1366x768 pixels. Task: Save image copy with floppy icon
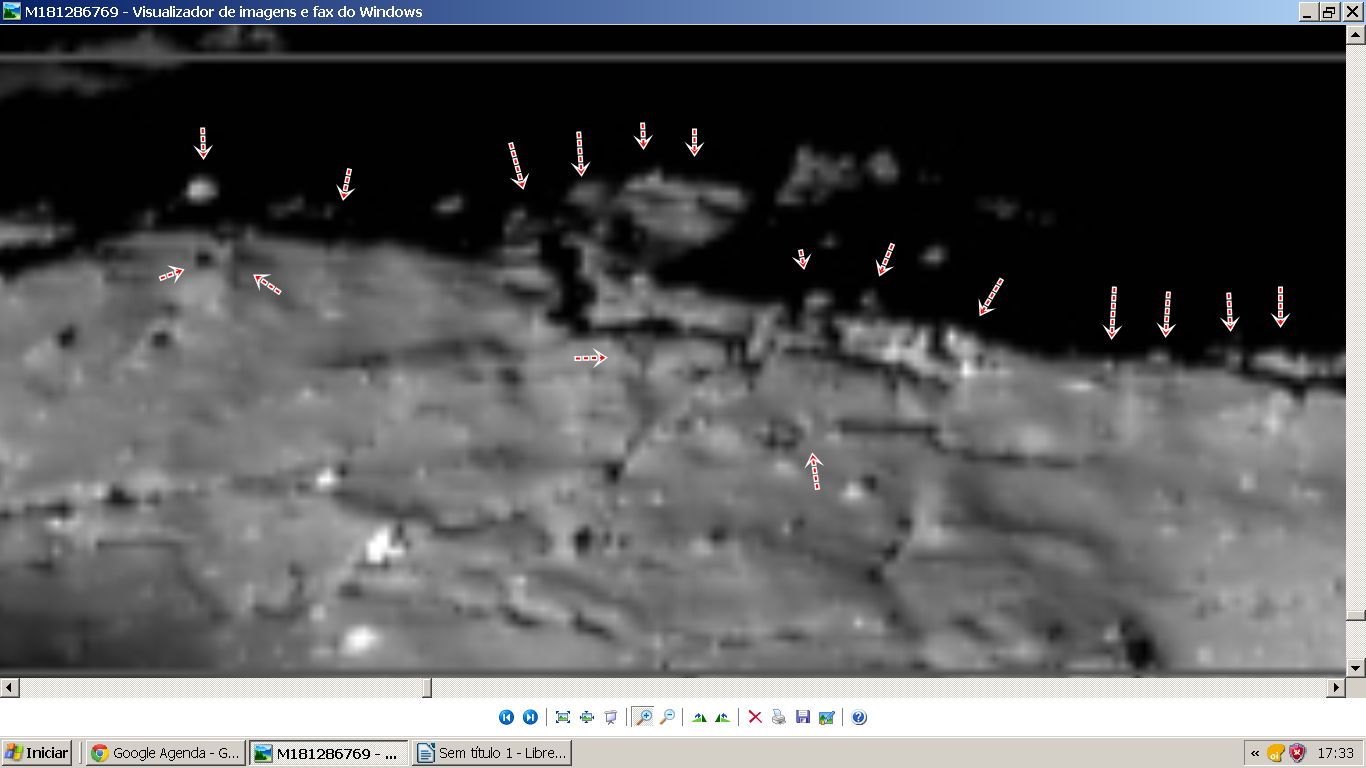(803, 717)
